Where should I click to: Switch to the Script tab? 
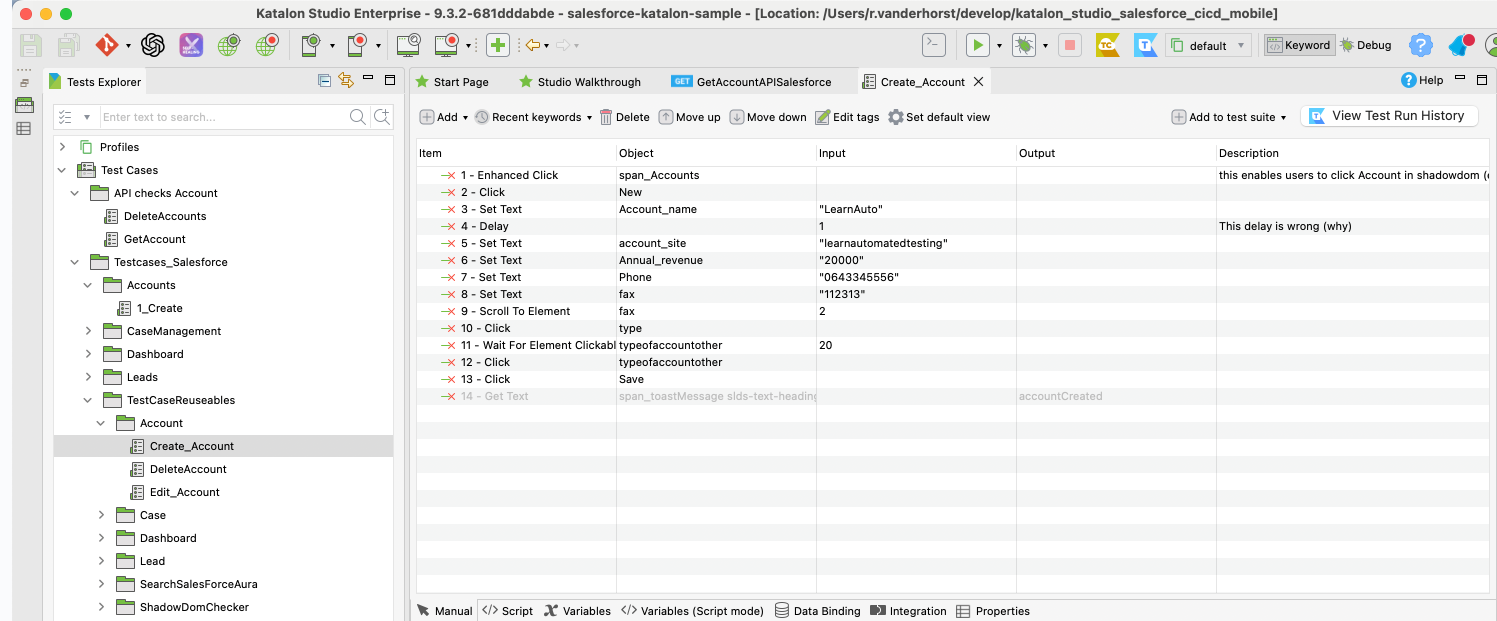(x=507, y=611)
